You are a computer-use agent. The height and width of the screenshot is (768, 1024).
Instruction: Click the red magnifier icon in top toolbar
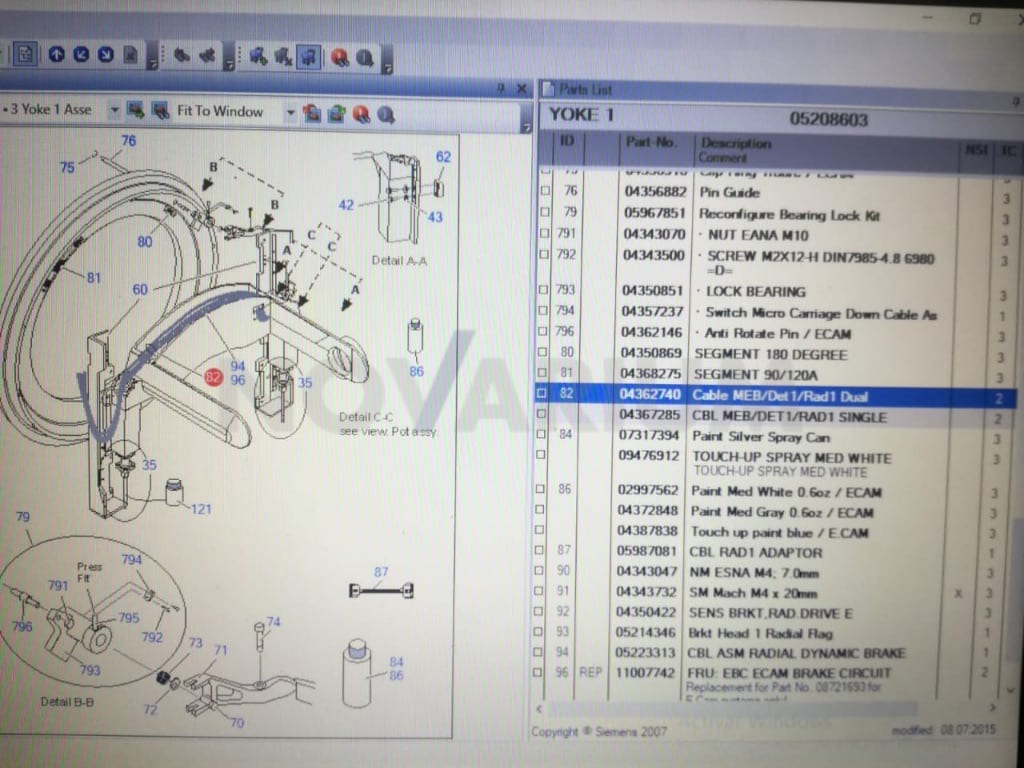click(340, 57)
